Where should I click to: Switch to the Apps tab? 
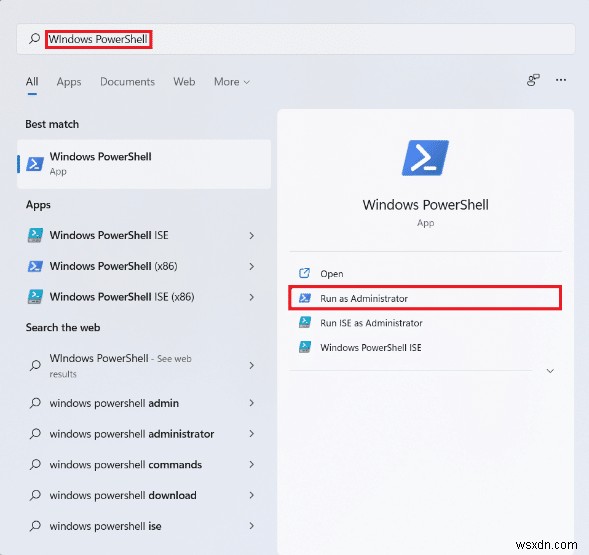tap(69, 82)
